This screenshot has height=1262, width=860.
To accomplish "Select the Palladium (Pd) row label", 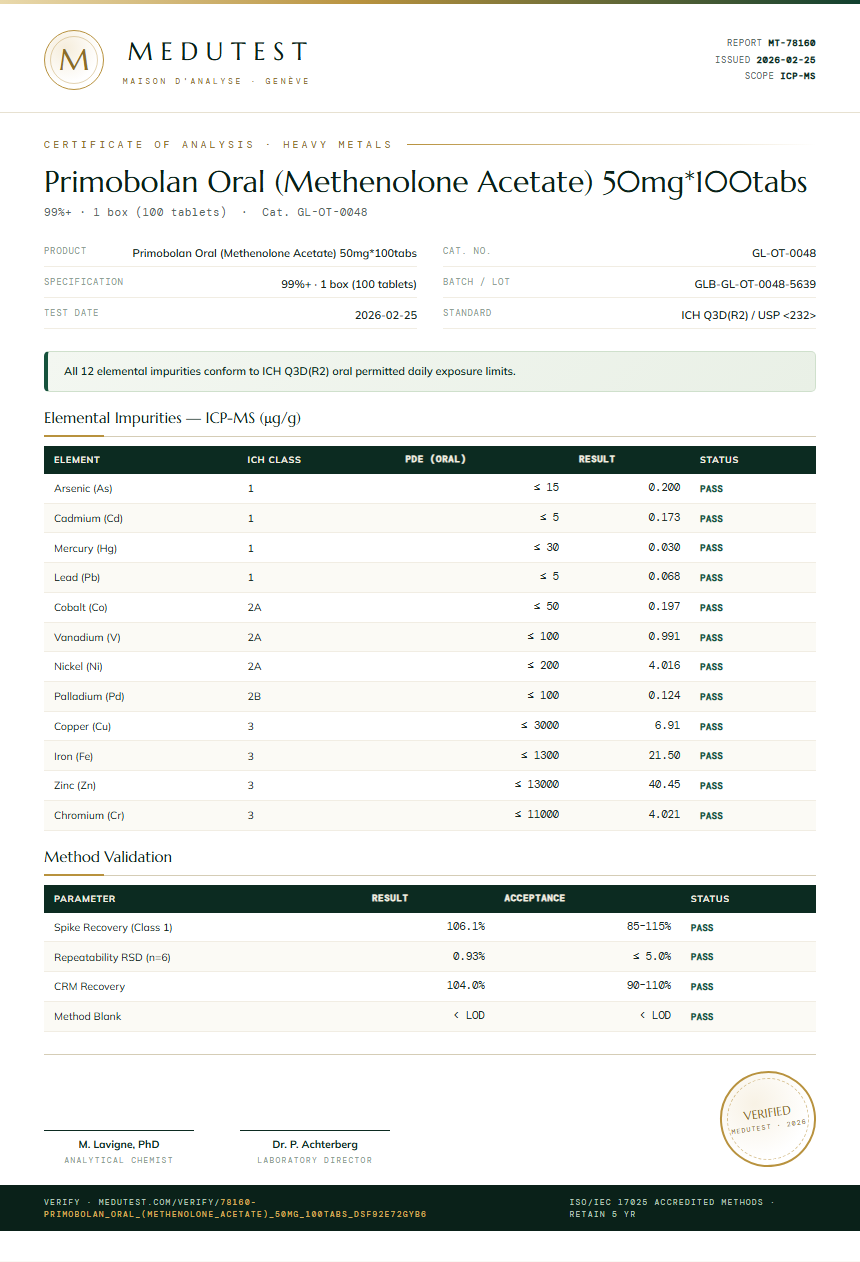I will (x=89, y=696).
